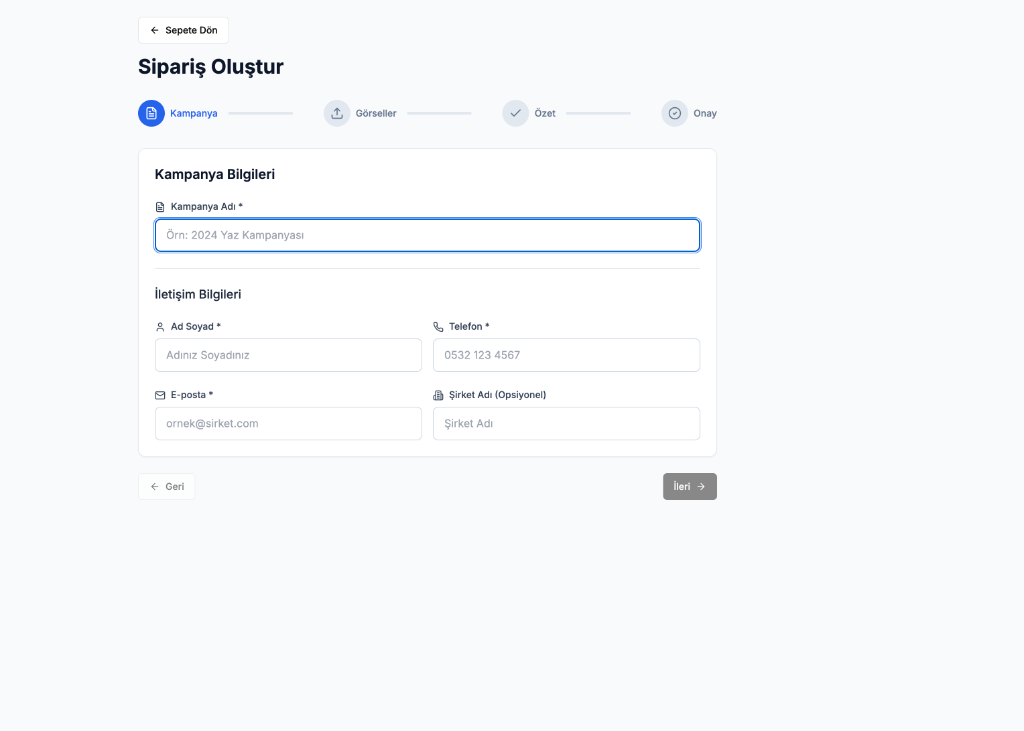
Task: Click the Onay circle-check step icon
Action: click(x=674, y=113)
